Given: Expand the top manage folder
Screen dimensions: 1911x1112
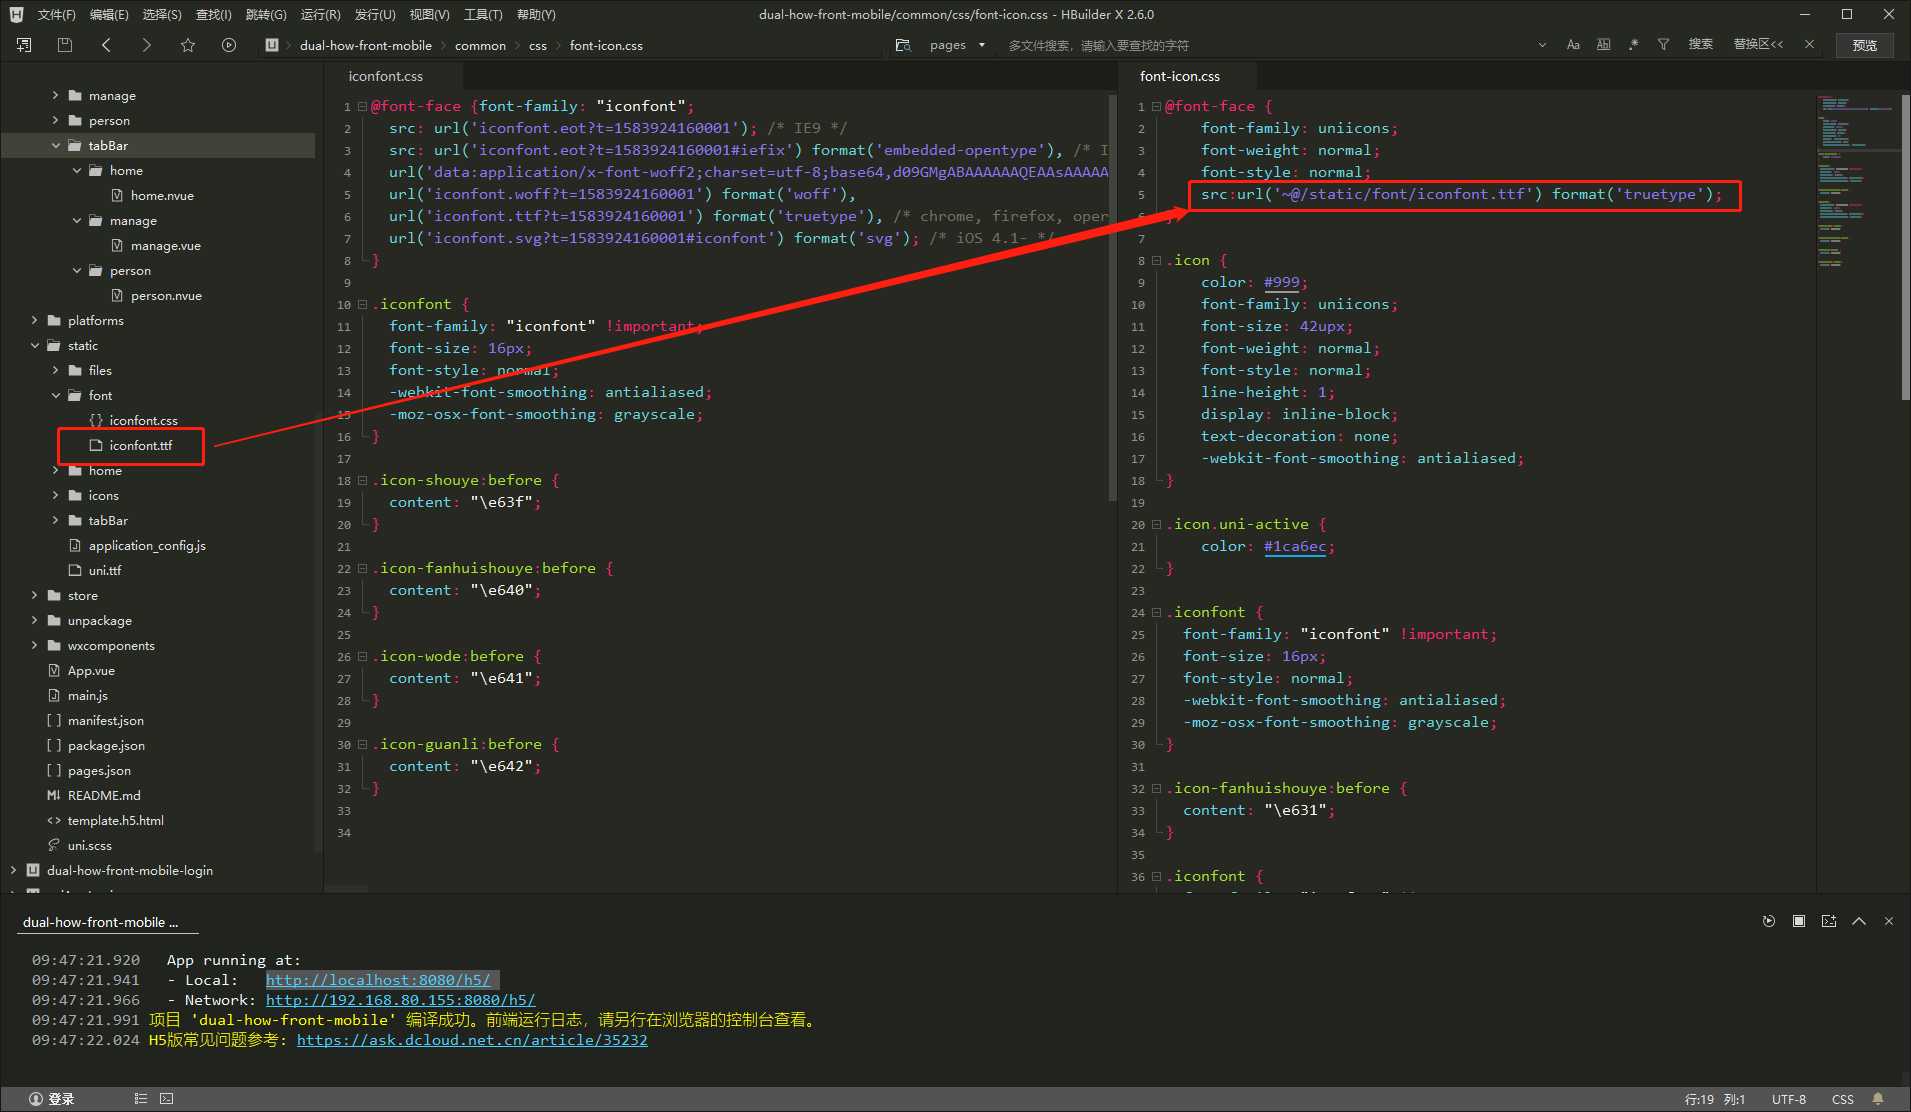Looking at the screenshot, I should point(56,95).
